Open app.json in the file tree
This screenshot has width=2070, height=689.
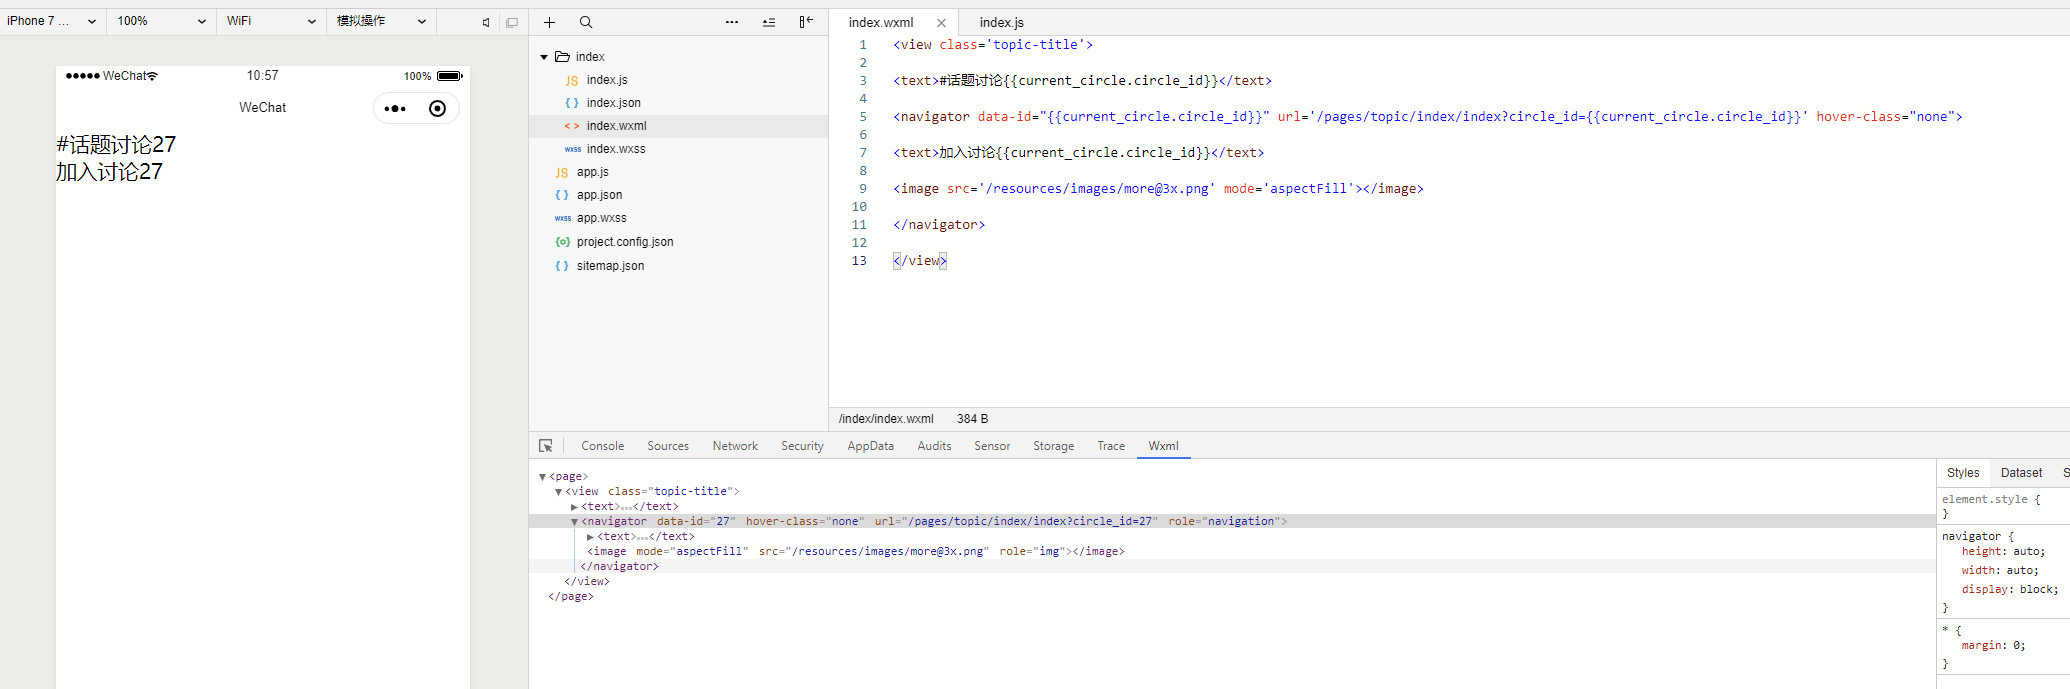599,195
